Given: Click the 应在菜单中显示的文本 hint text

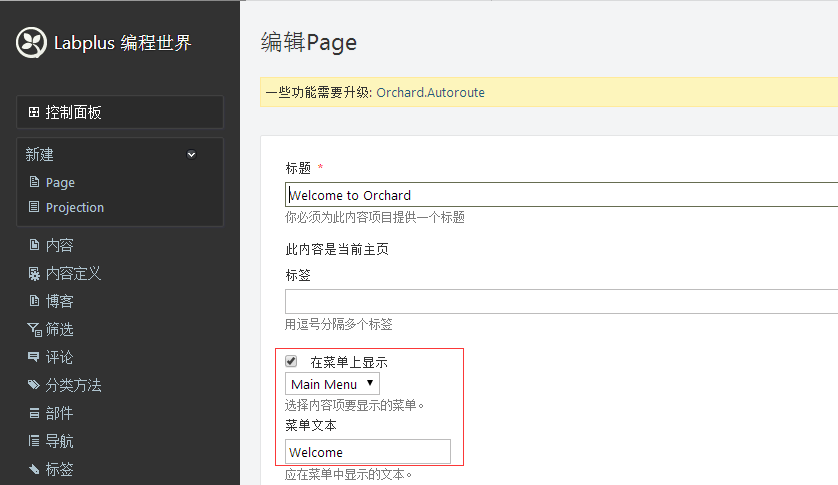Looking at the screenshot, I should [348, 474].
